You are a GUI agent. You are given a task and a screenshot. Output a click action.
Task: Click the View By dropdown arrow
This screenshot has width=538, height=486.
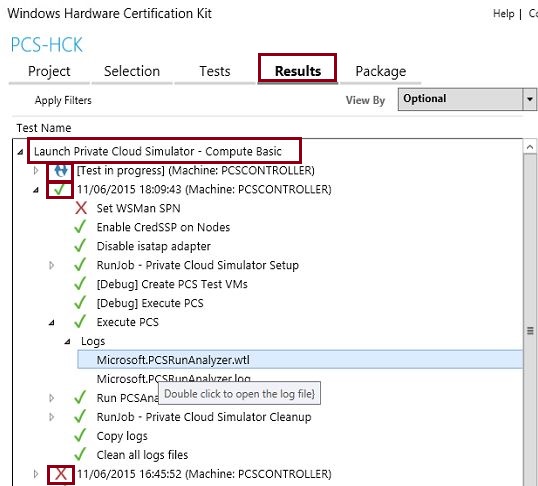[530, 99]
